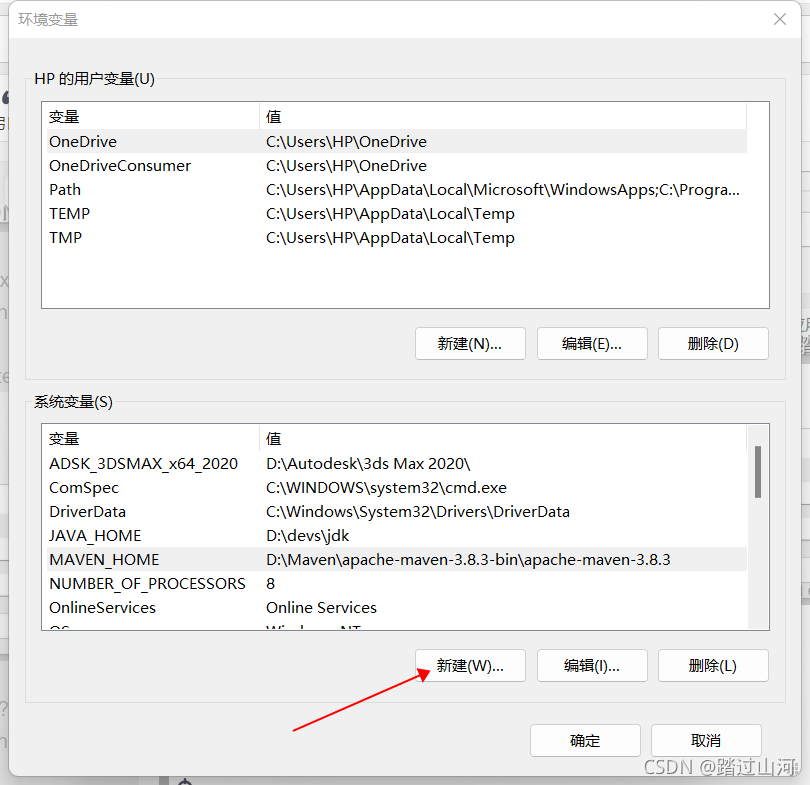Select the OnlineServices system variable
The width and height of the screenshot is (810, 785).
tap(397, 608)
